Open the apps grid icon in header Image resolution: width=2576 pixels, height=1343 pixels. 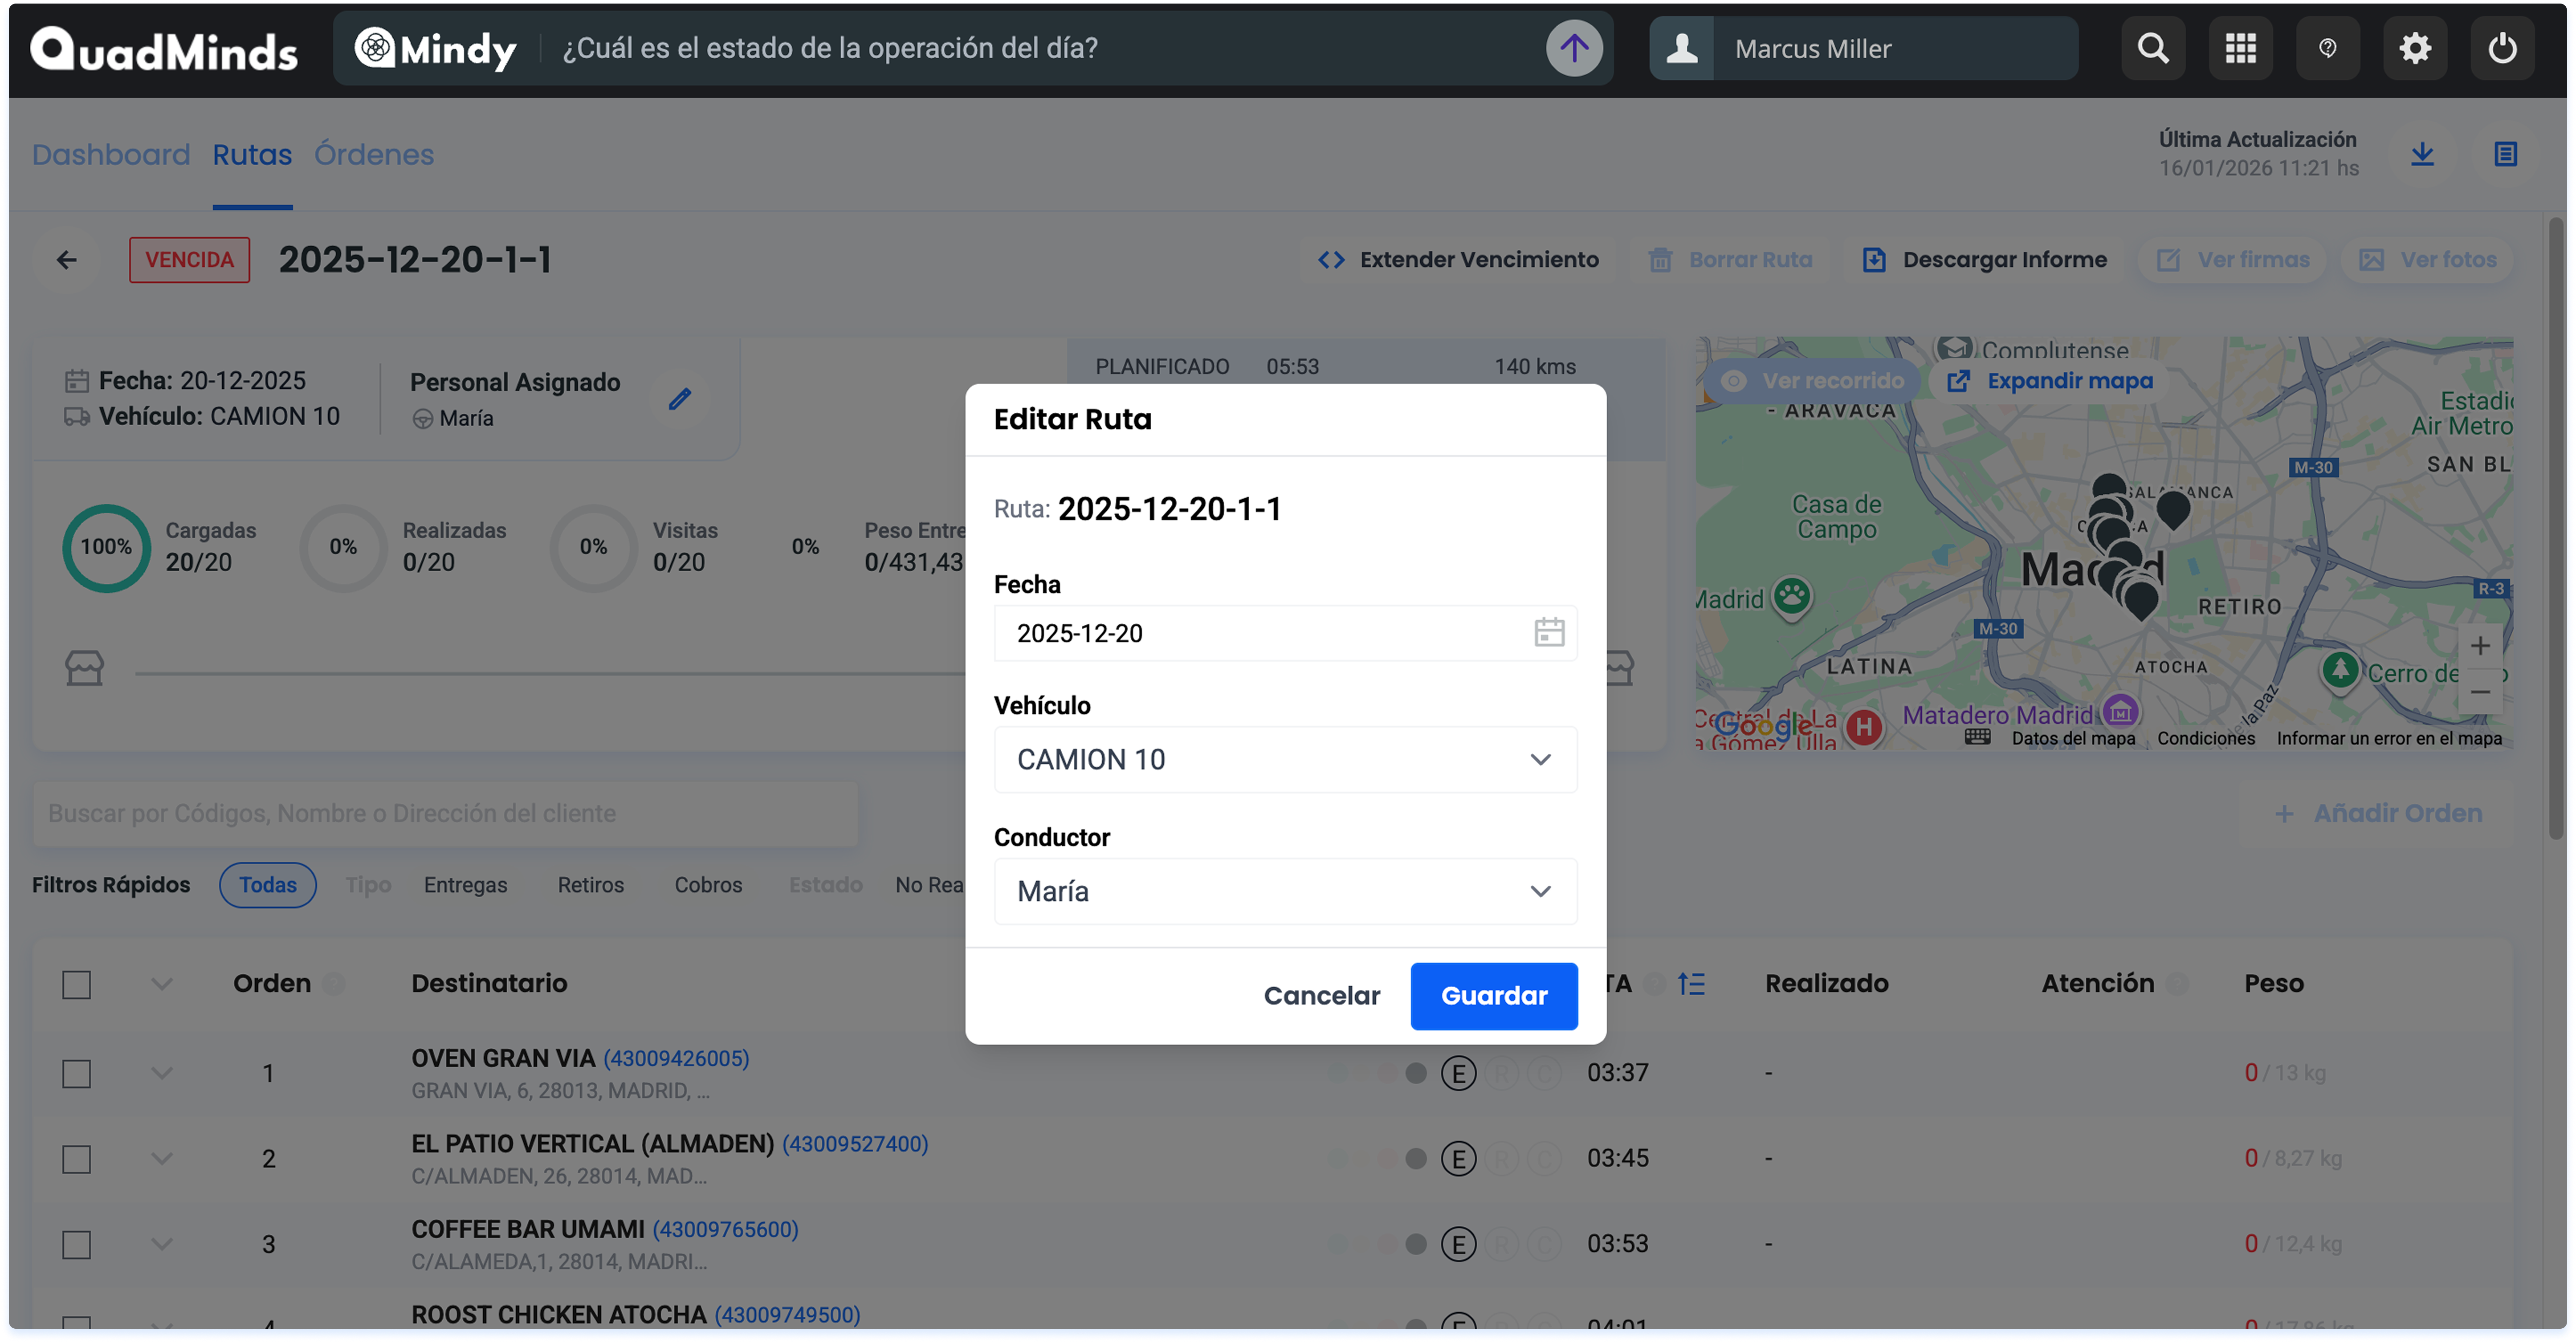coord(2240,48)
